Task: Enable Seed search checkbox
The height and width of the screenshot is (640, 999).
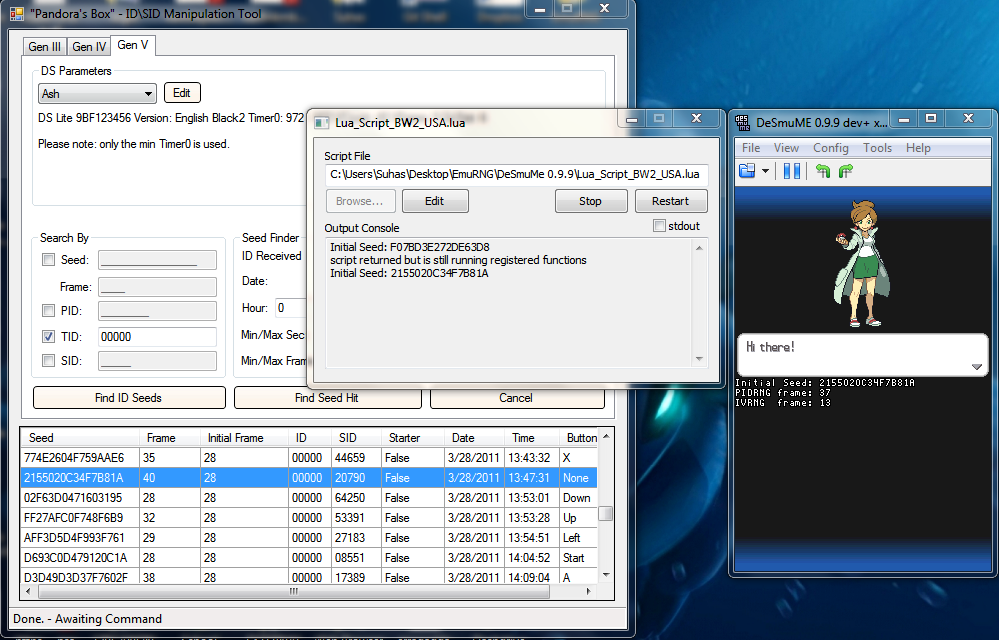Action: [x=48, y=260]
